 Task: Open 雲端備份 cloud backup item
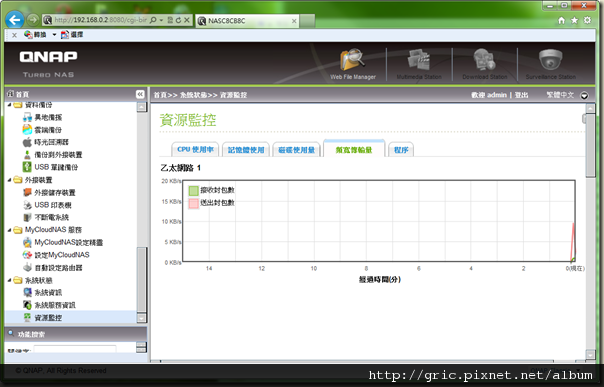coord(42,130)
